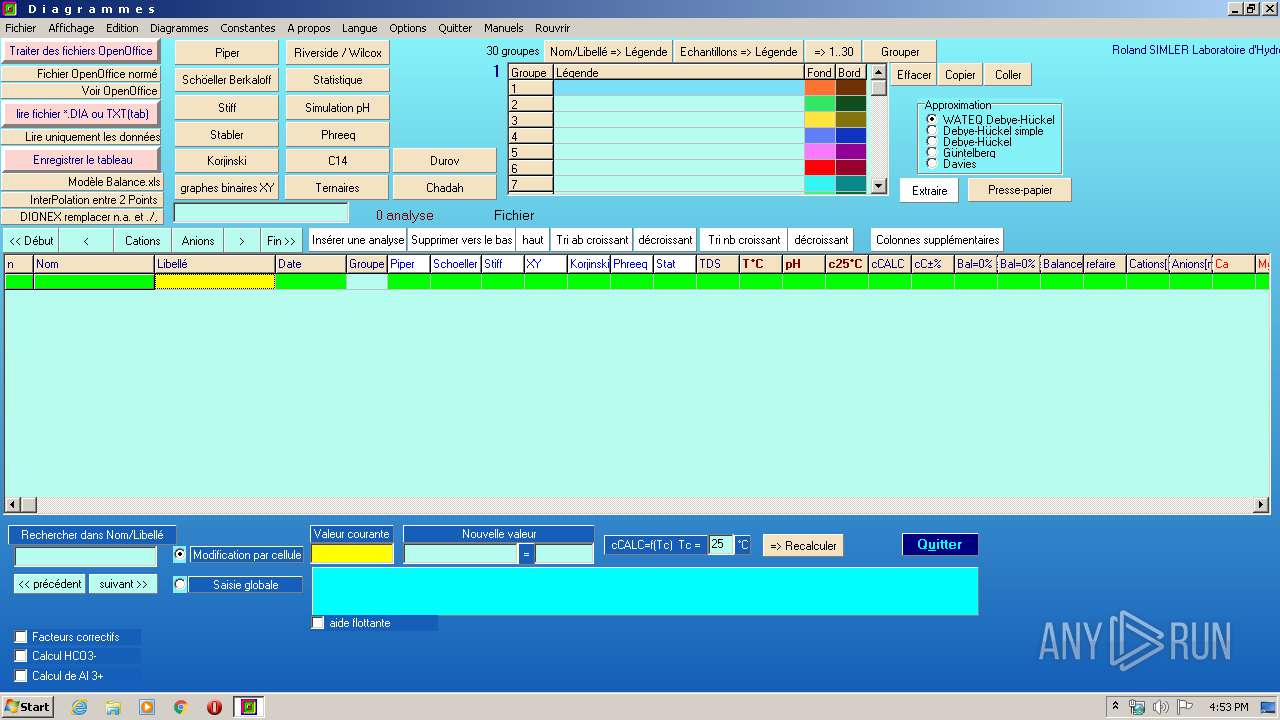
Task: Click Colonnes supplémentaires button
Action: (937, 240)
